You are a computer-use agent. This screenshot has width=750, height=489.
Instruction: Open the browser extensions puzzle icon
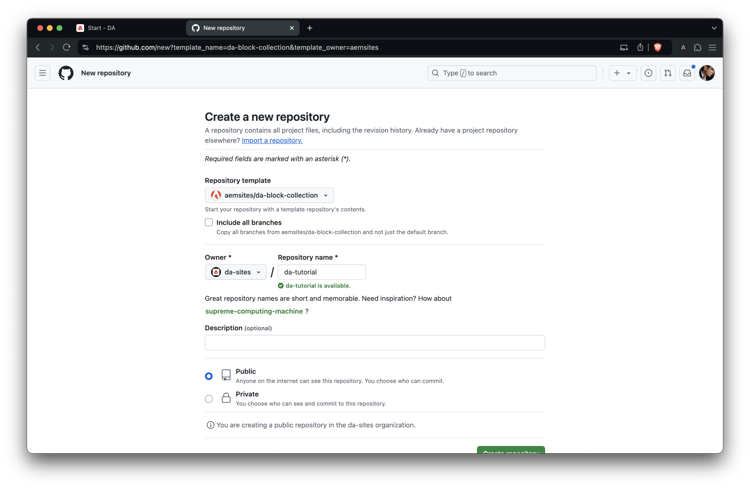point(697,47)
